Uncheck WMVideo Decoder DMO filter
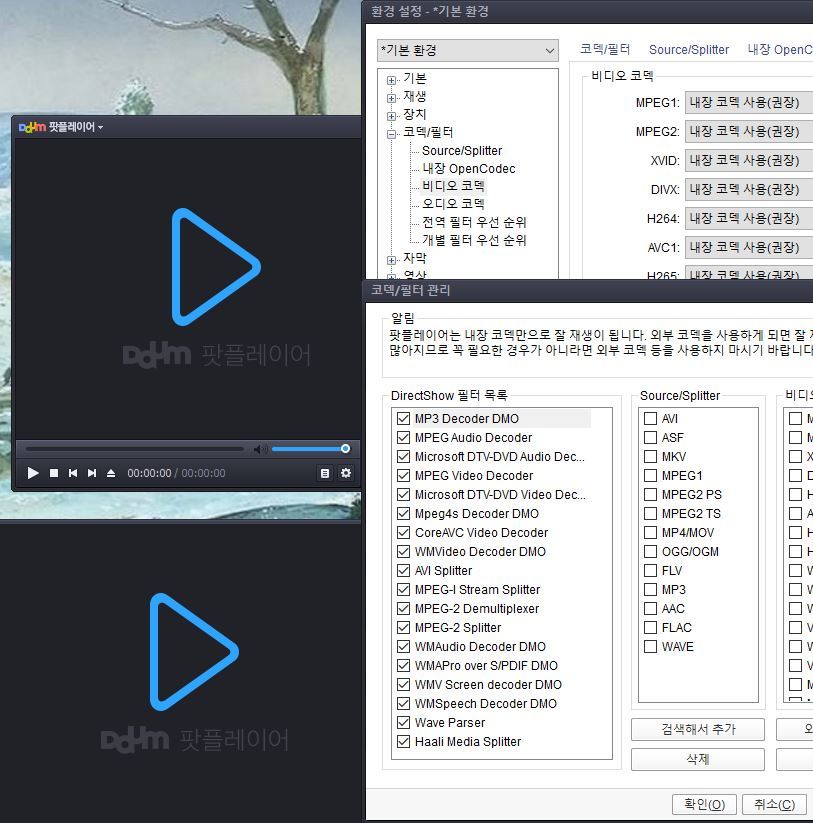Screen dimensions: 813x823 403,551
